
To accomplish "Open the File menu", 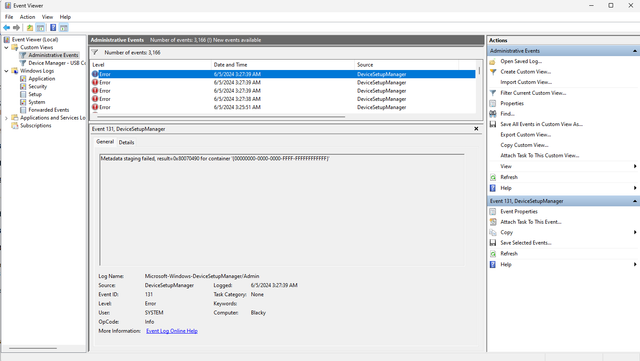I will 9,17.
